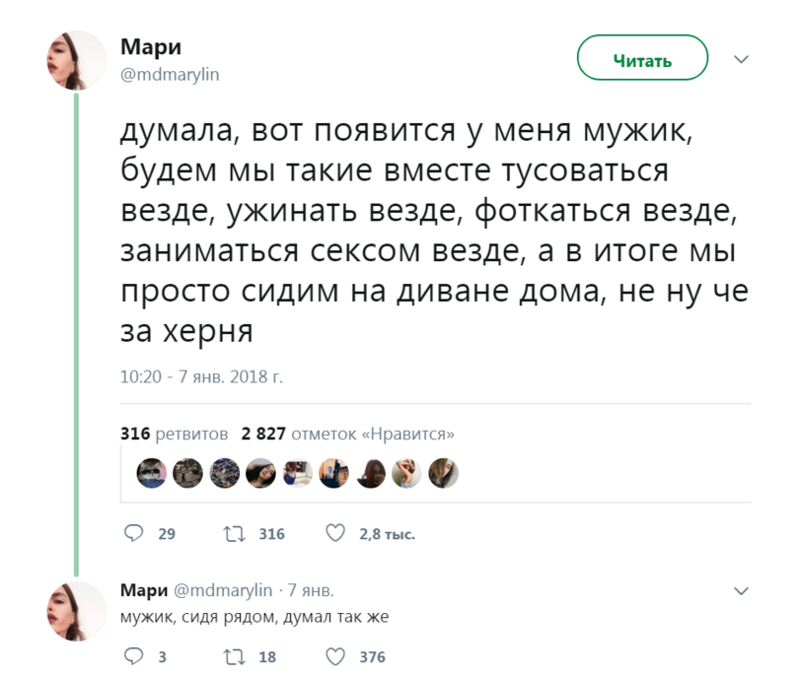Open Мари's avatar on the reply tweet
The height and width of the screenshot is (675, 800).
[x=75, y=612]
